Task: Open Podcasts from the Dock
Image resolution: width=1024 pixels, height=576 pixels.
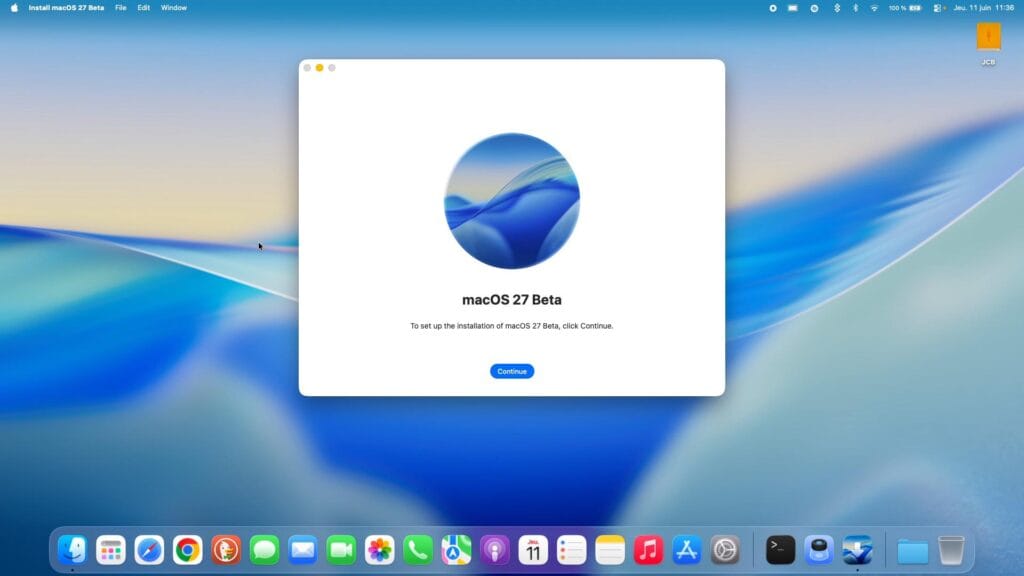Action: (494, 550)
